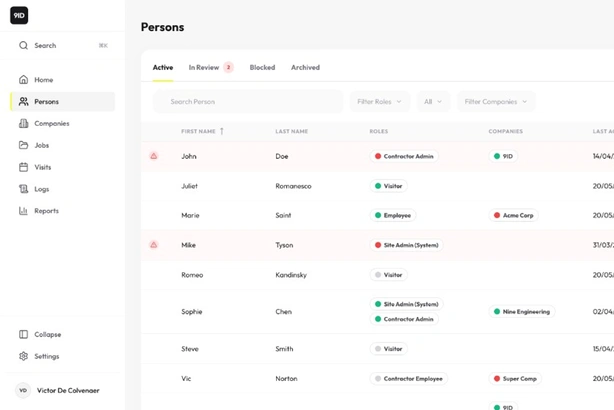
Task: Click the Visitor badge for Juliet Romanesco
Action: (x=388, y=186)
